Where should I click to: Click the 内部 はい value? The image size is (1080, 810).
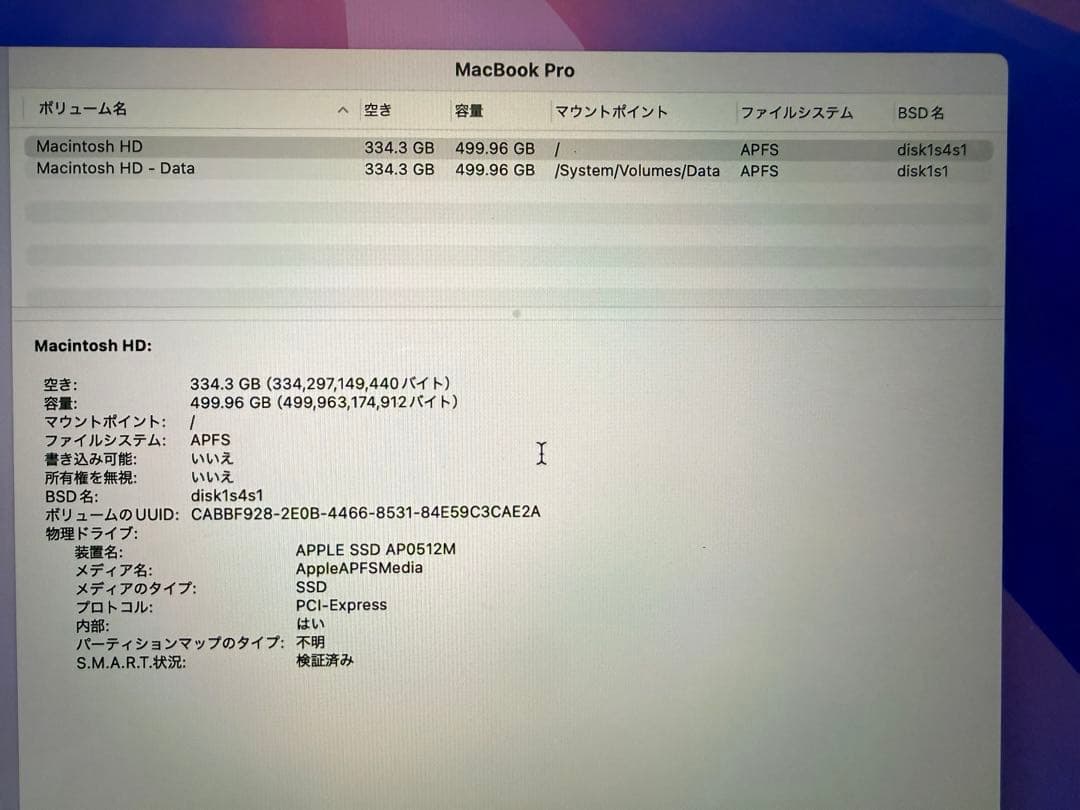[310, 624]
